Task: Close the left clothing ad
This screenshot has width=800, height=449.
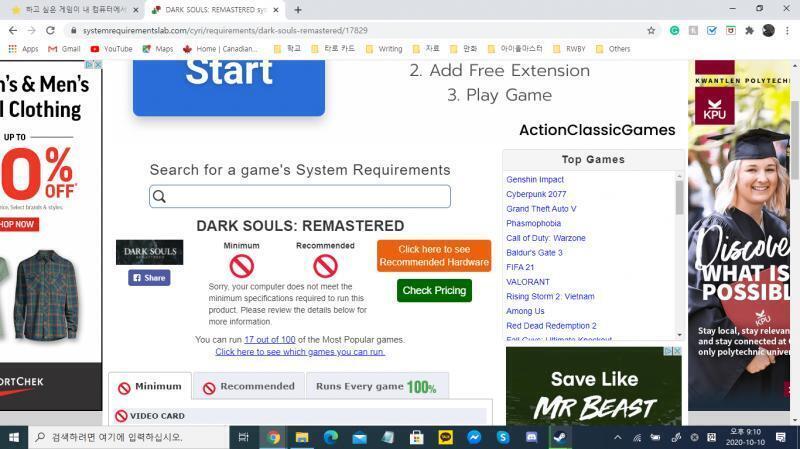Action: [x=97, y=65]
